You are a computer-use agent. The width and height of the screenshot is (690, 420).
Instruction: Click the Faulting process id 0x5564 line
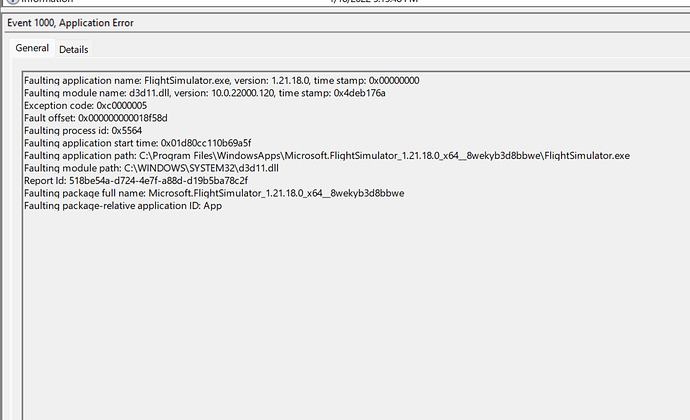click(x=83, y=130)
